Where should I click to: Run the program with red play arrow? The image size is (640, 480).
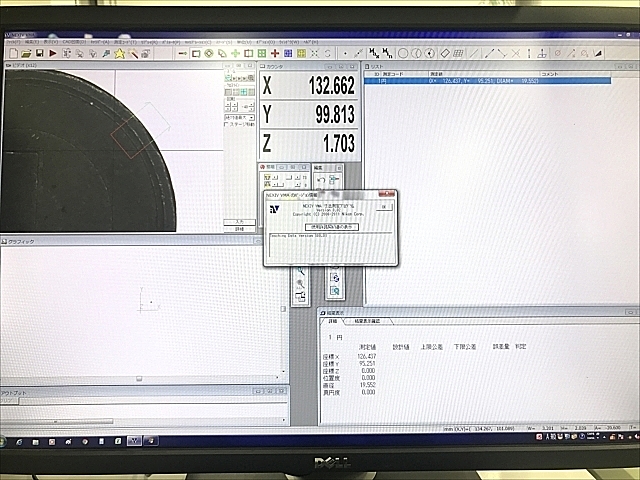point(53,53)
